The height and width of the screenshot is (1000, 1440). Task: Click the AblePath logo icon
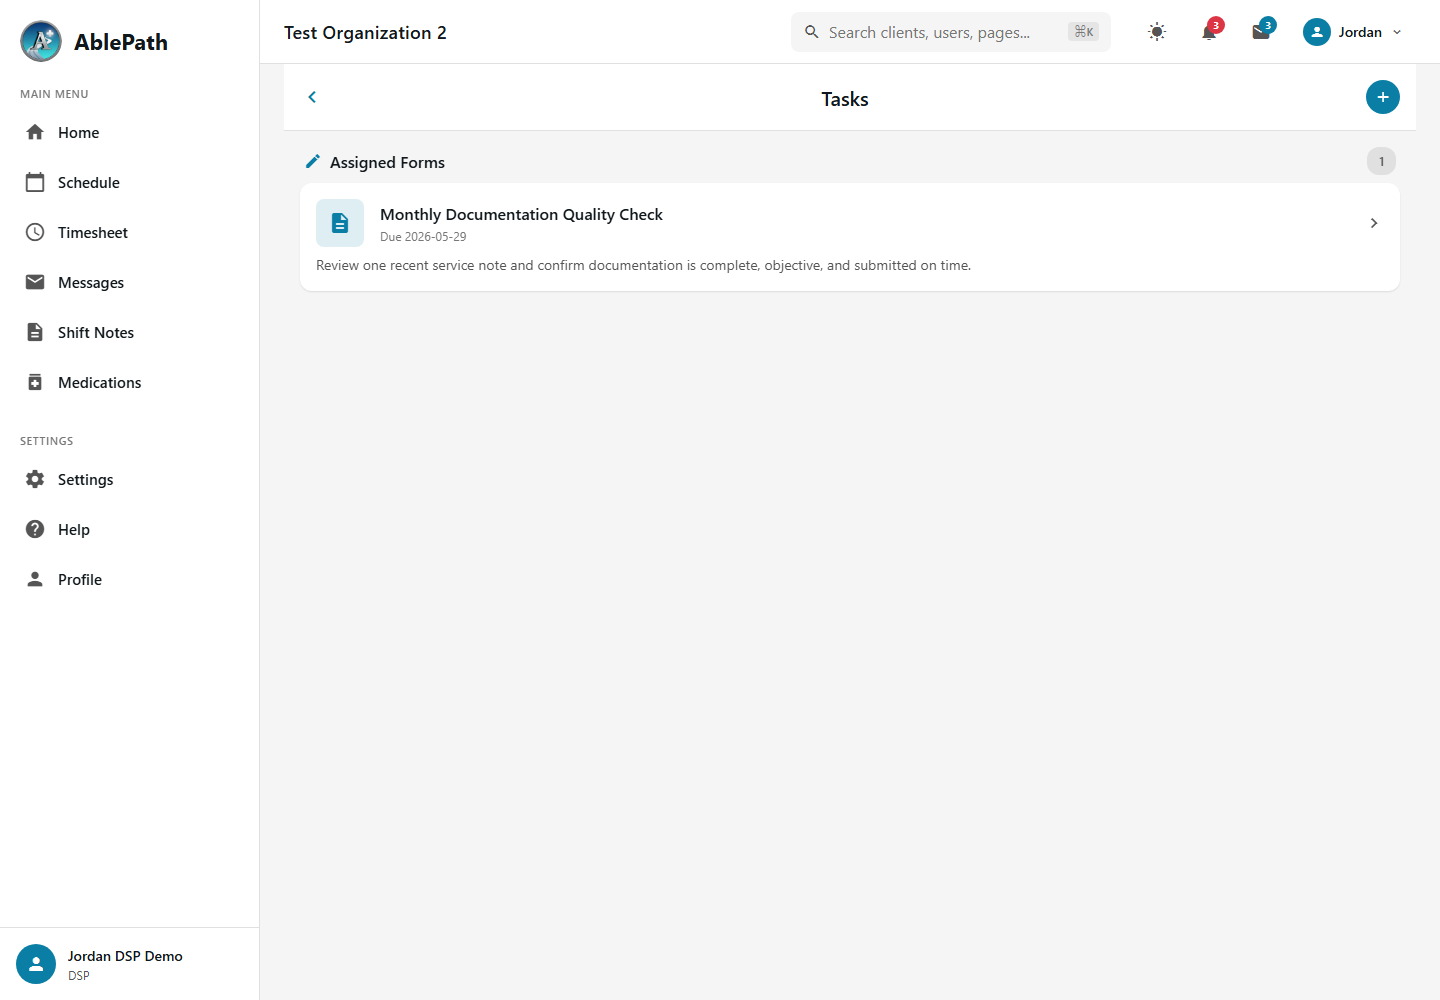[41, 41]
